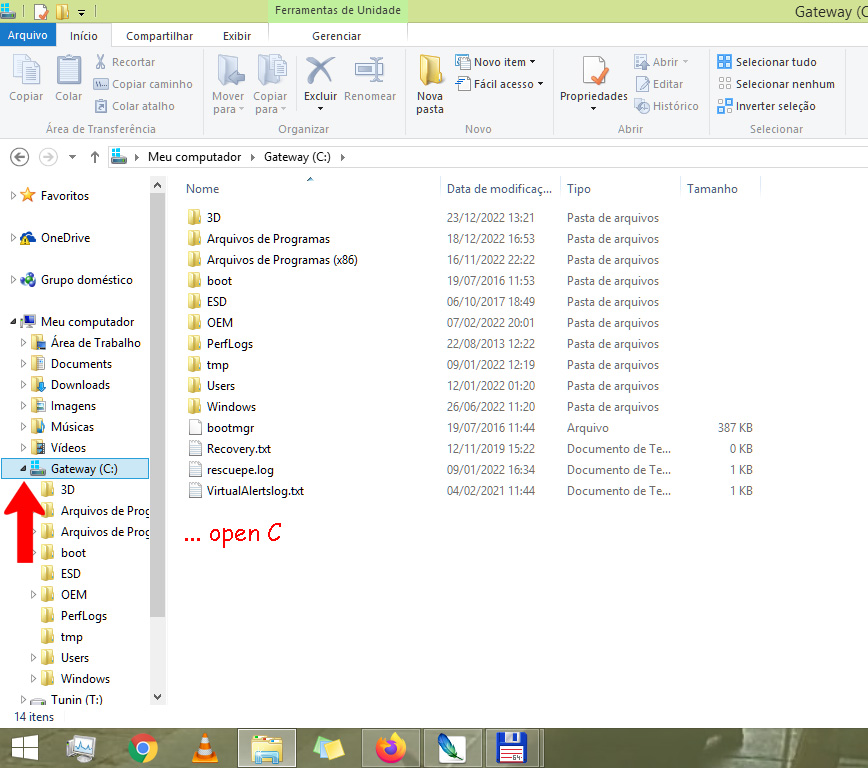Open VLC media player from taskbar
868x768 pixels.
click(x=204, y=747)
